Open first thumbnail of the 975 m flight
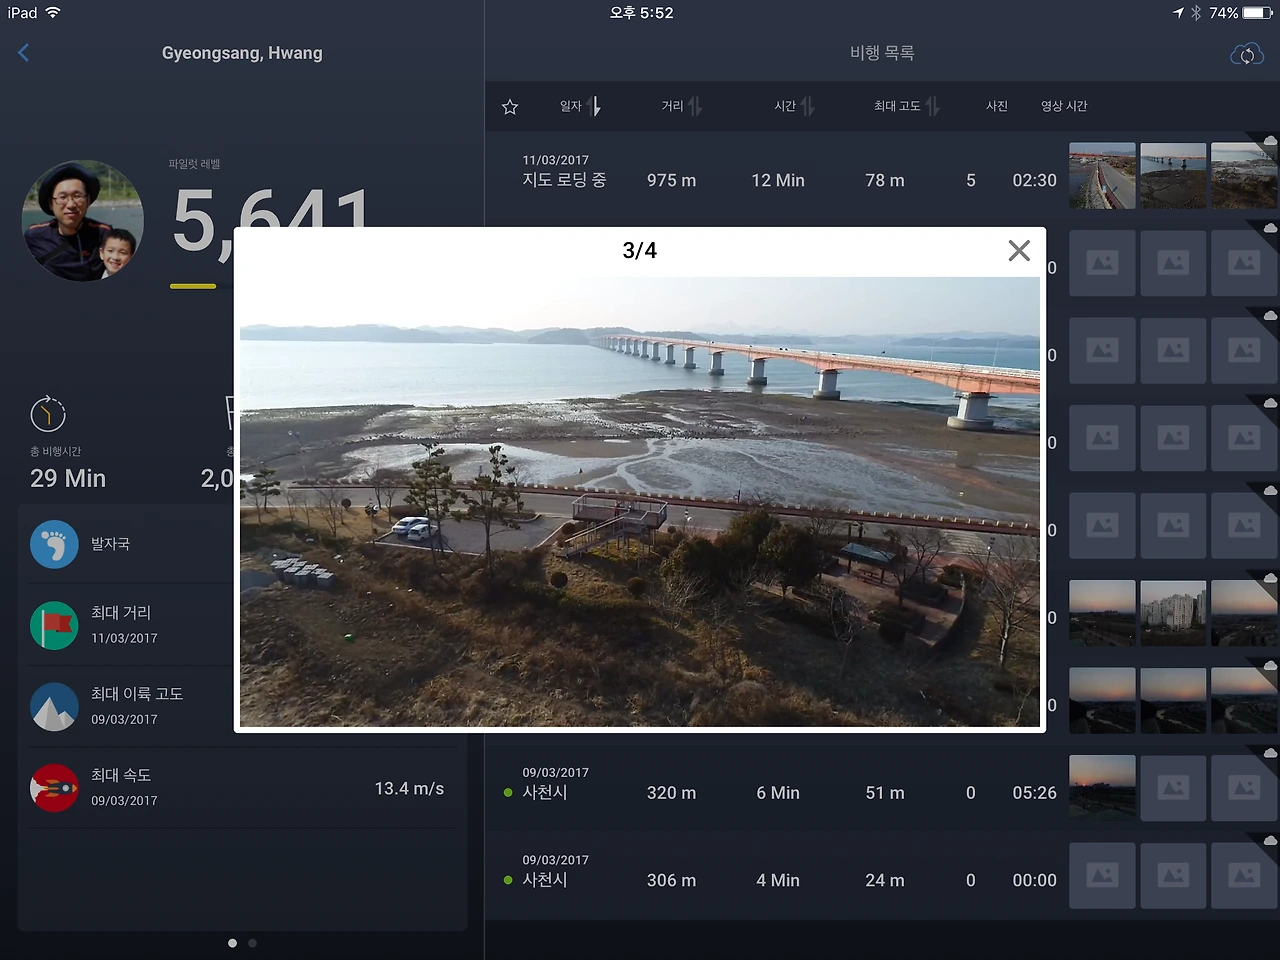The width and height of the screenshot is (1280, 960). (x=1102, y=176)
